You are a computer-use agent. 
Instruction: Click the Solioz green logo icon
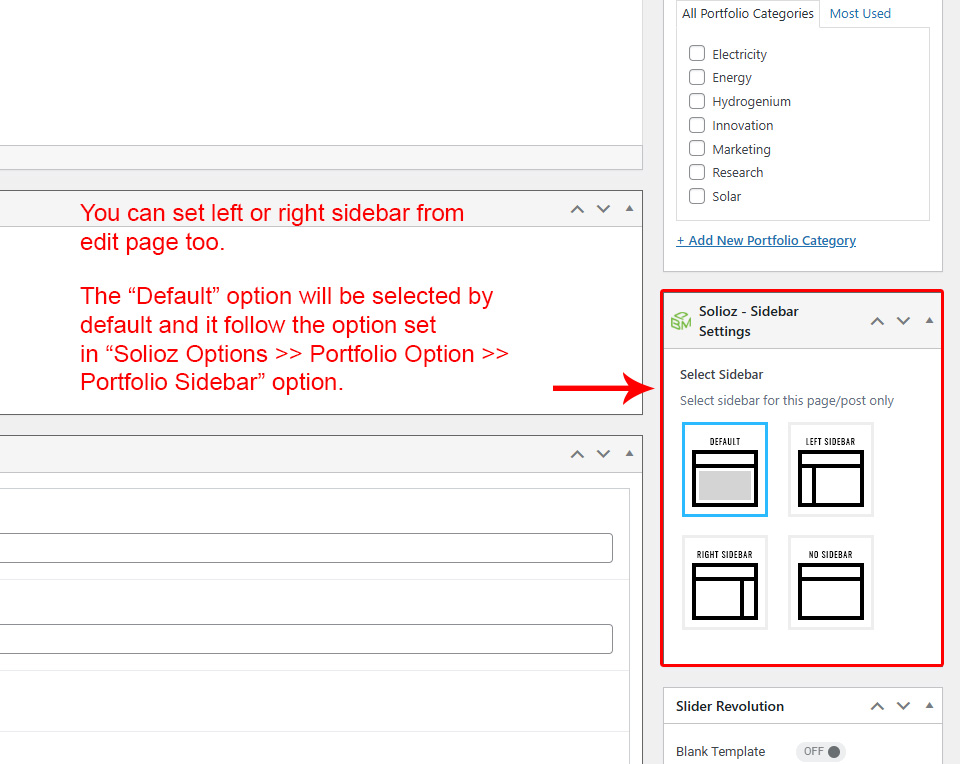(x=681, y=321)
